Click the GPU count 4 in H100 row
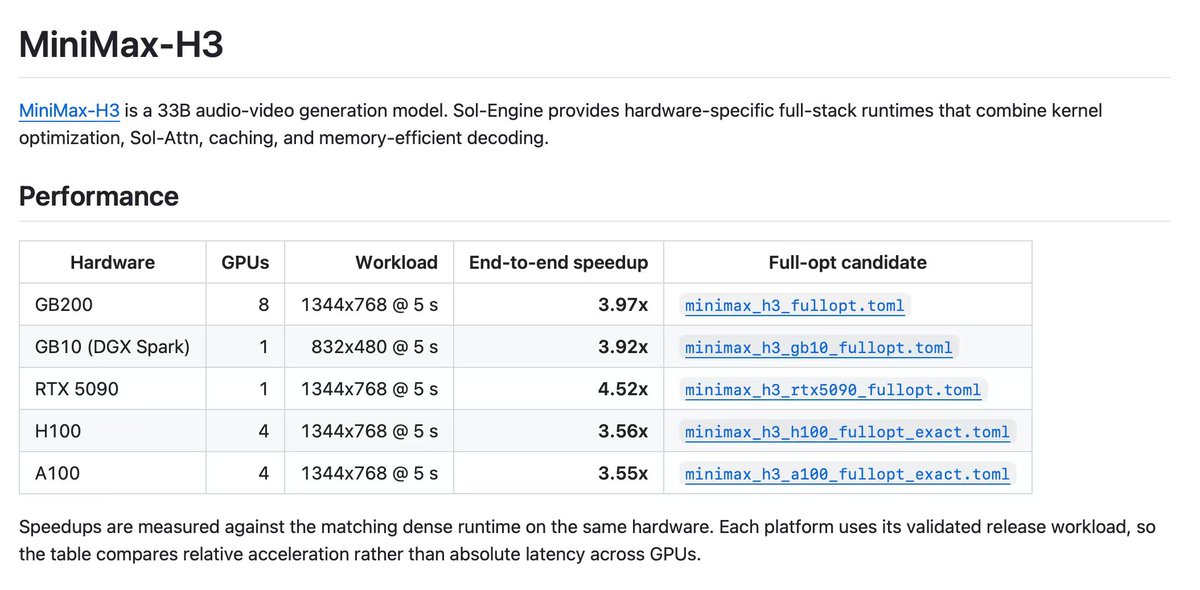 (264, 430)
